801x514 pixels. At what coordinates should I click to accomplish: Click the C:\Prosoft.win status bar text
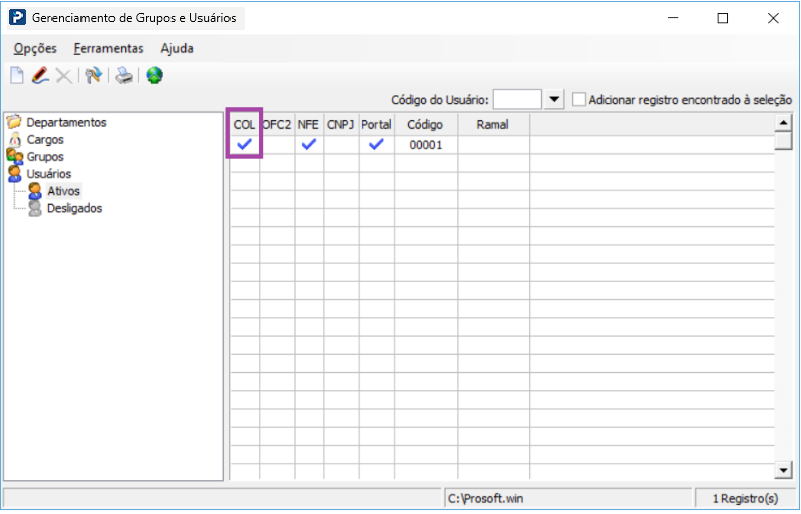point(485,499)
